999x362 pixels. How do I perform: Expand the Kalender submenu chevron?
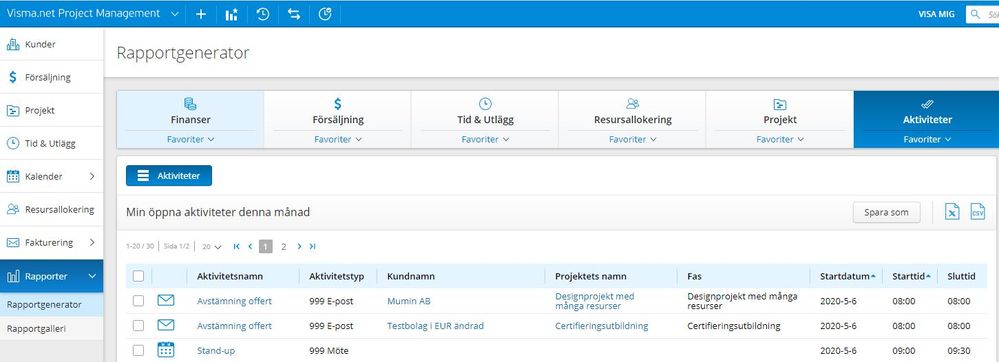coord(92,177)
